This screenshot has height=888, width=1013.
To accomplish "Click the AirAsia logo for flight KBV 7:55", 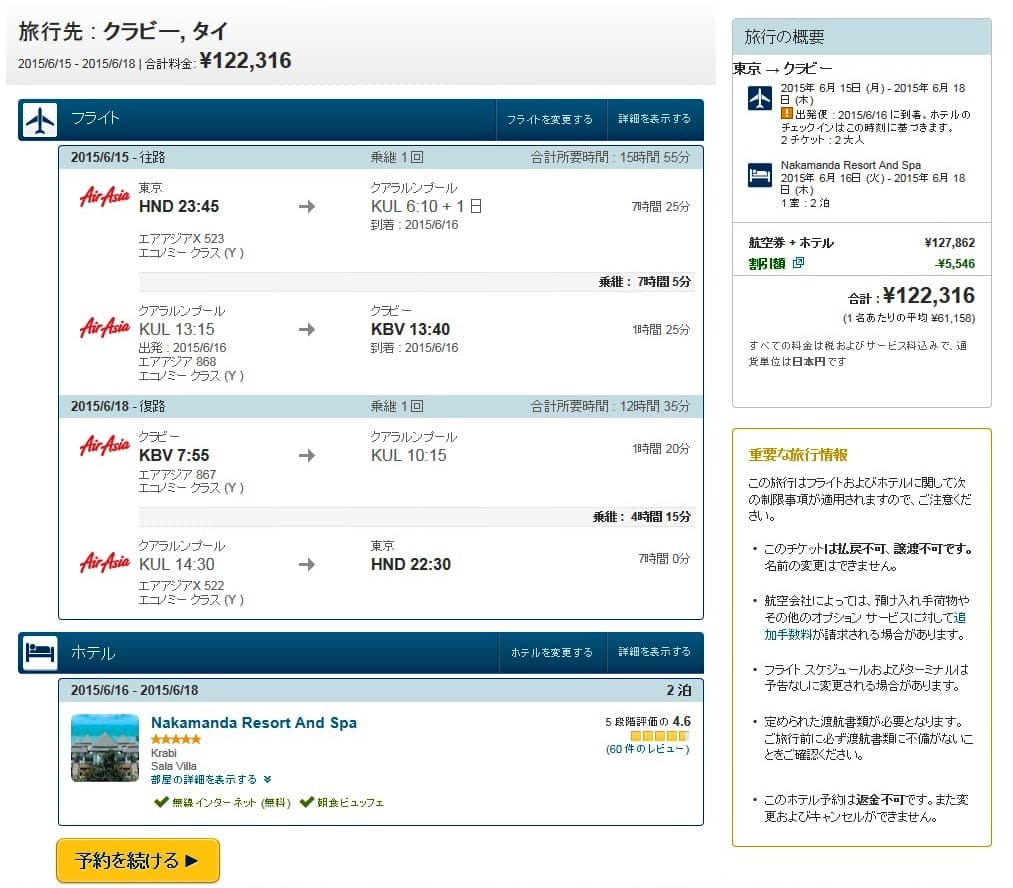I will pyautogui.click(x=105, y=446).
